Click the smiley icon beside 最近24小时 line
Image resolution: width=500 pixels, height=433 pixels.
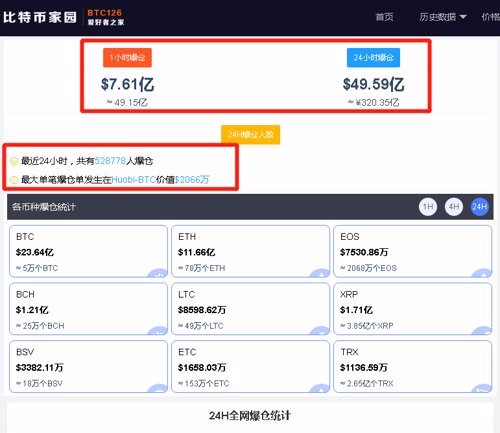[x=14, y=161]
